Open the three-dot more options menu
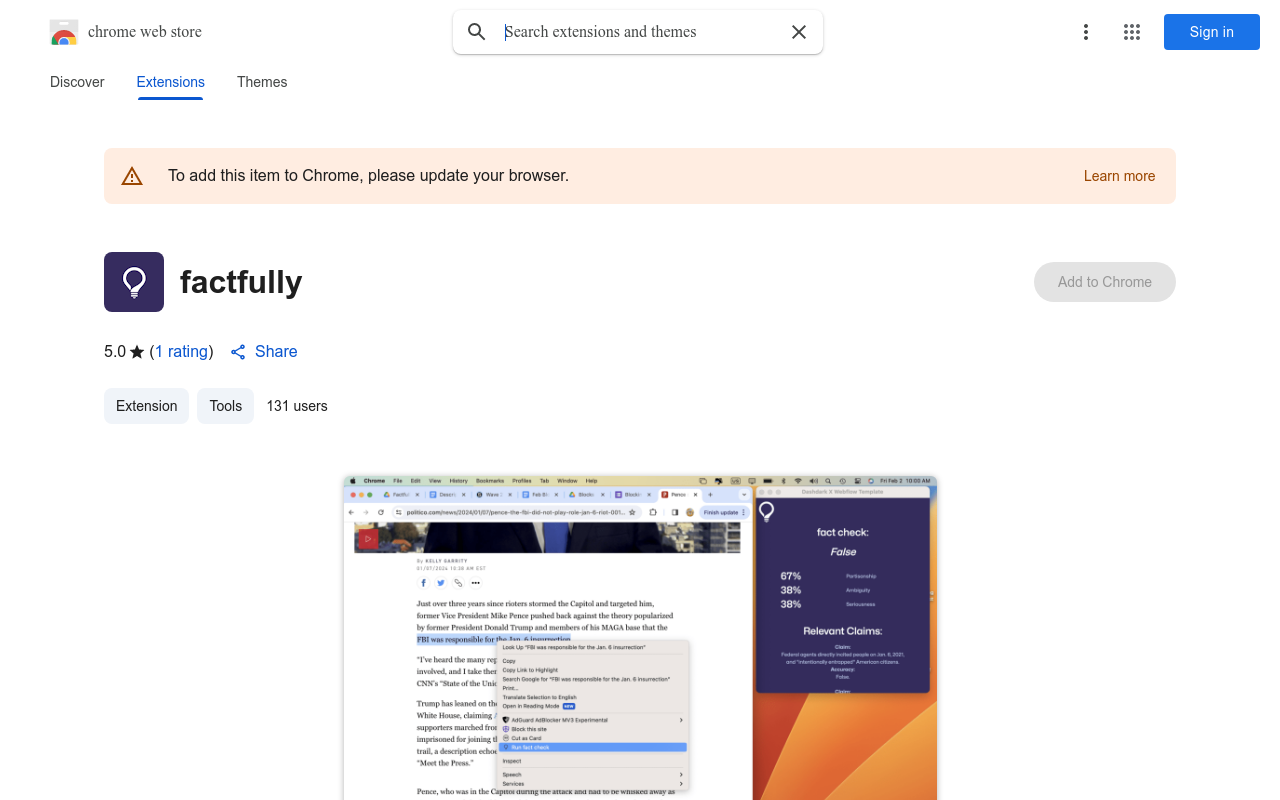 tap(1086, 32)
